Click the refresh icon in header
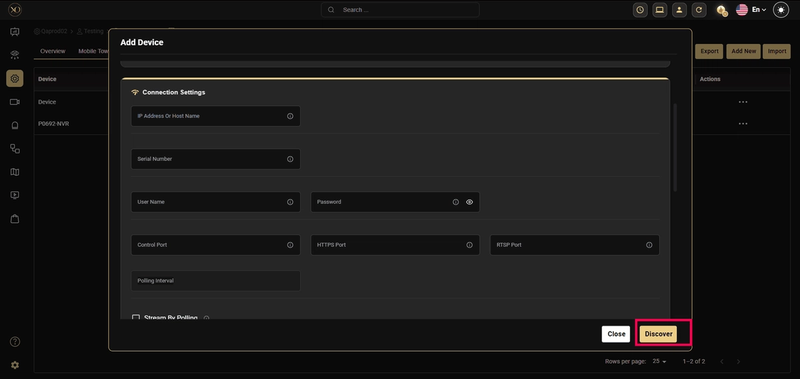Image resolution: width=800 pixels, height=379 pixels. pos(699,10)
